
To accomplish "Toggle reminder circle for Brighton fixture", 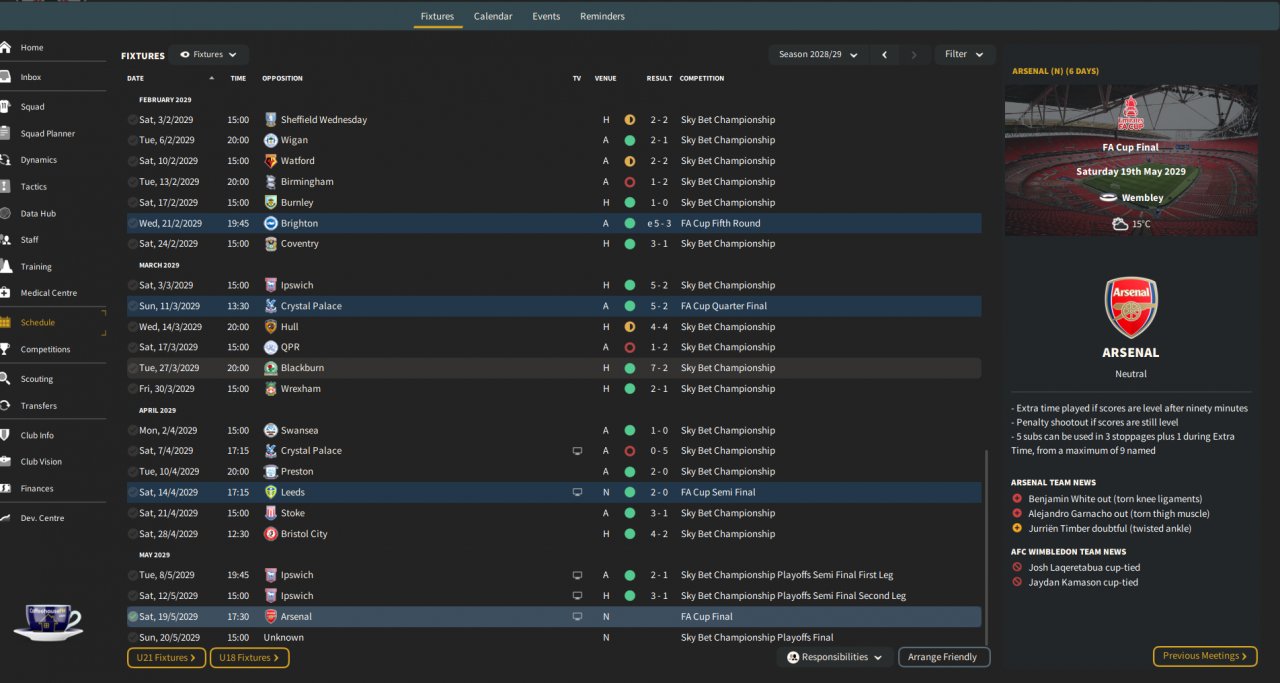I will [x=133, y=223].
